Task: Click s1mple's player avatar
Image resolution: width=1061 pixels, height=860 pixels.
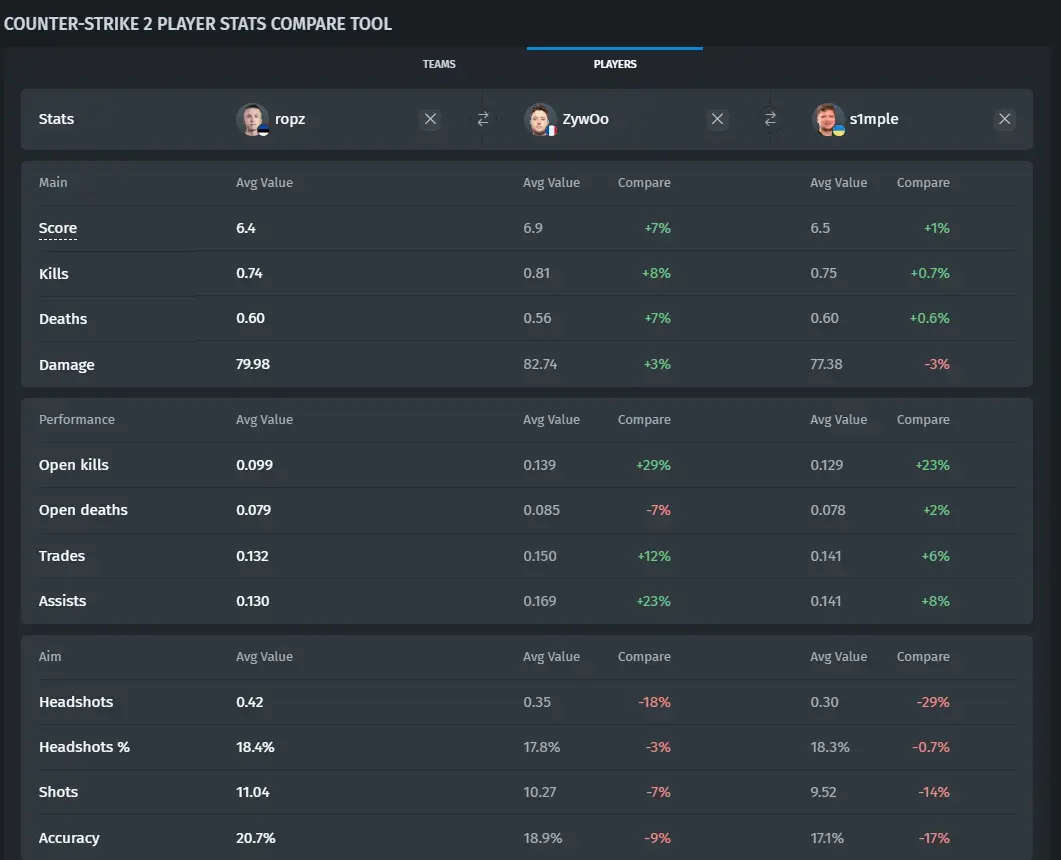Action: [x=828, y=120]
